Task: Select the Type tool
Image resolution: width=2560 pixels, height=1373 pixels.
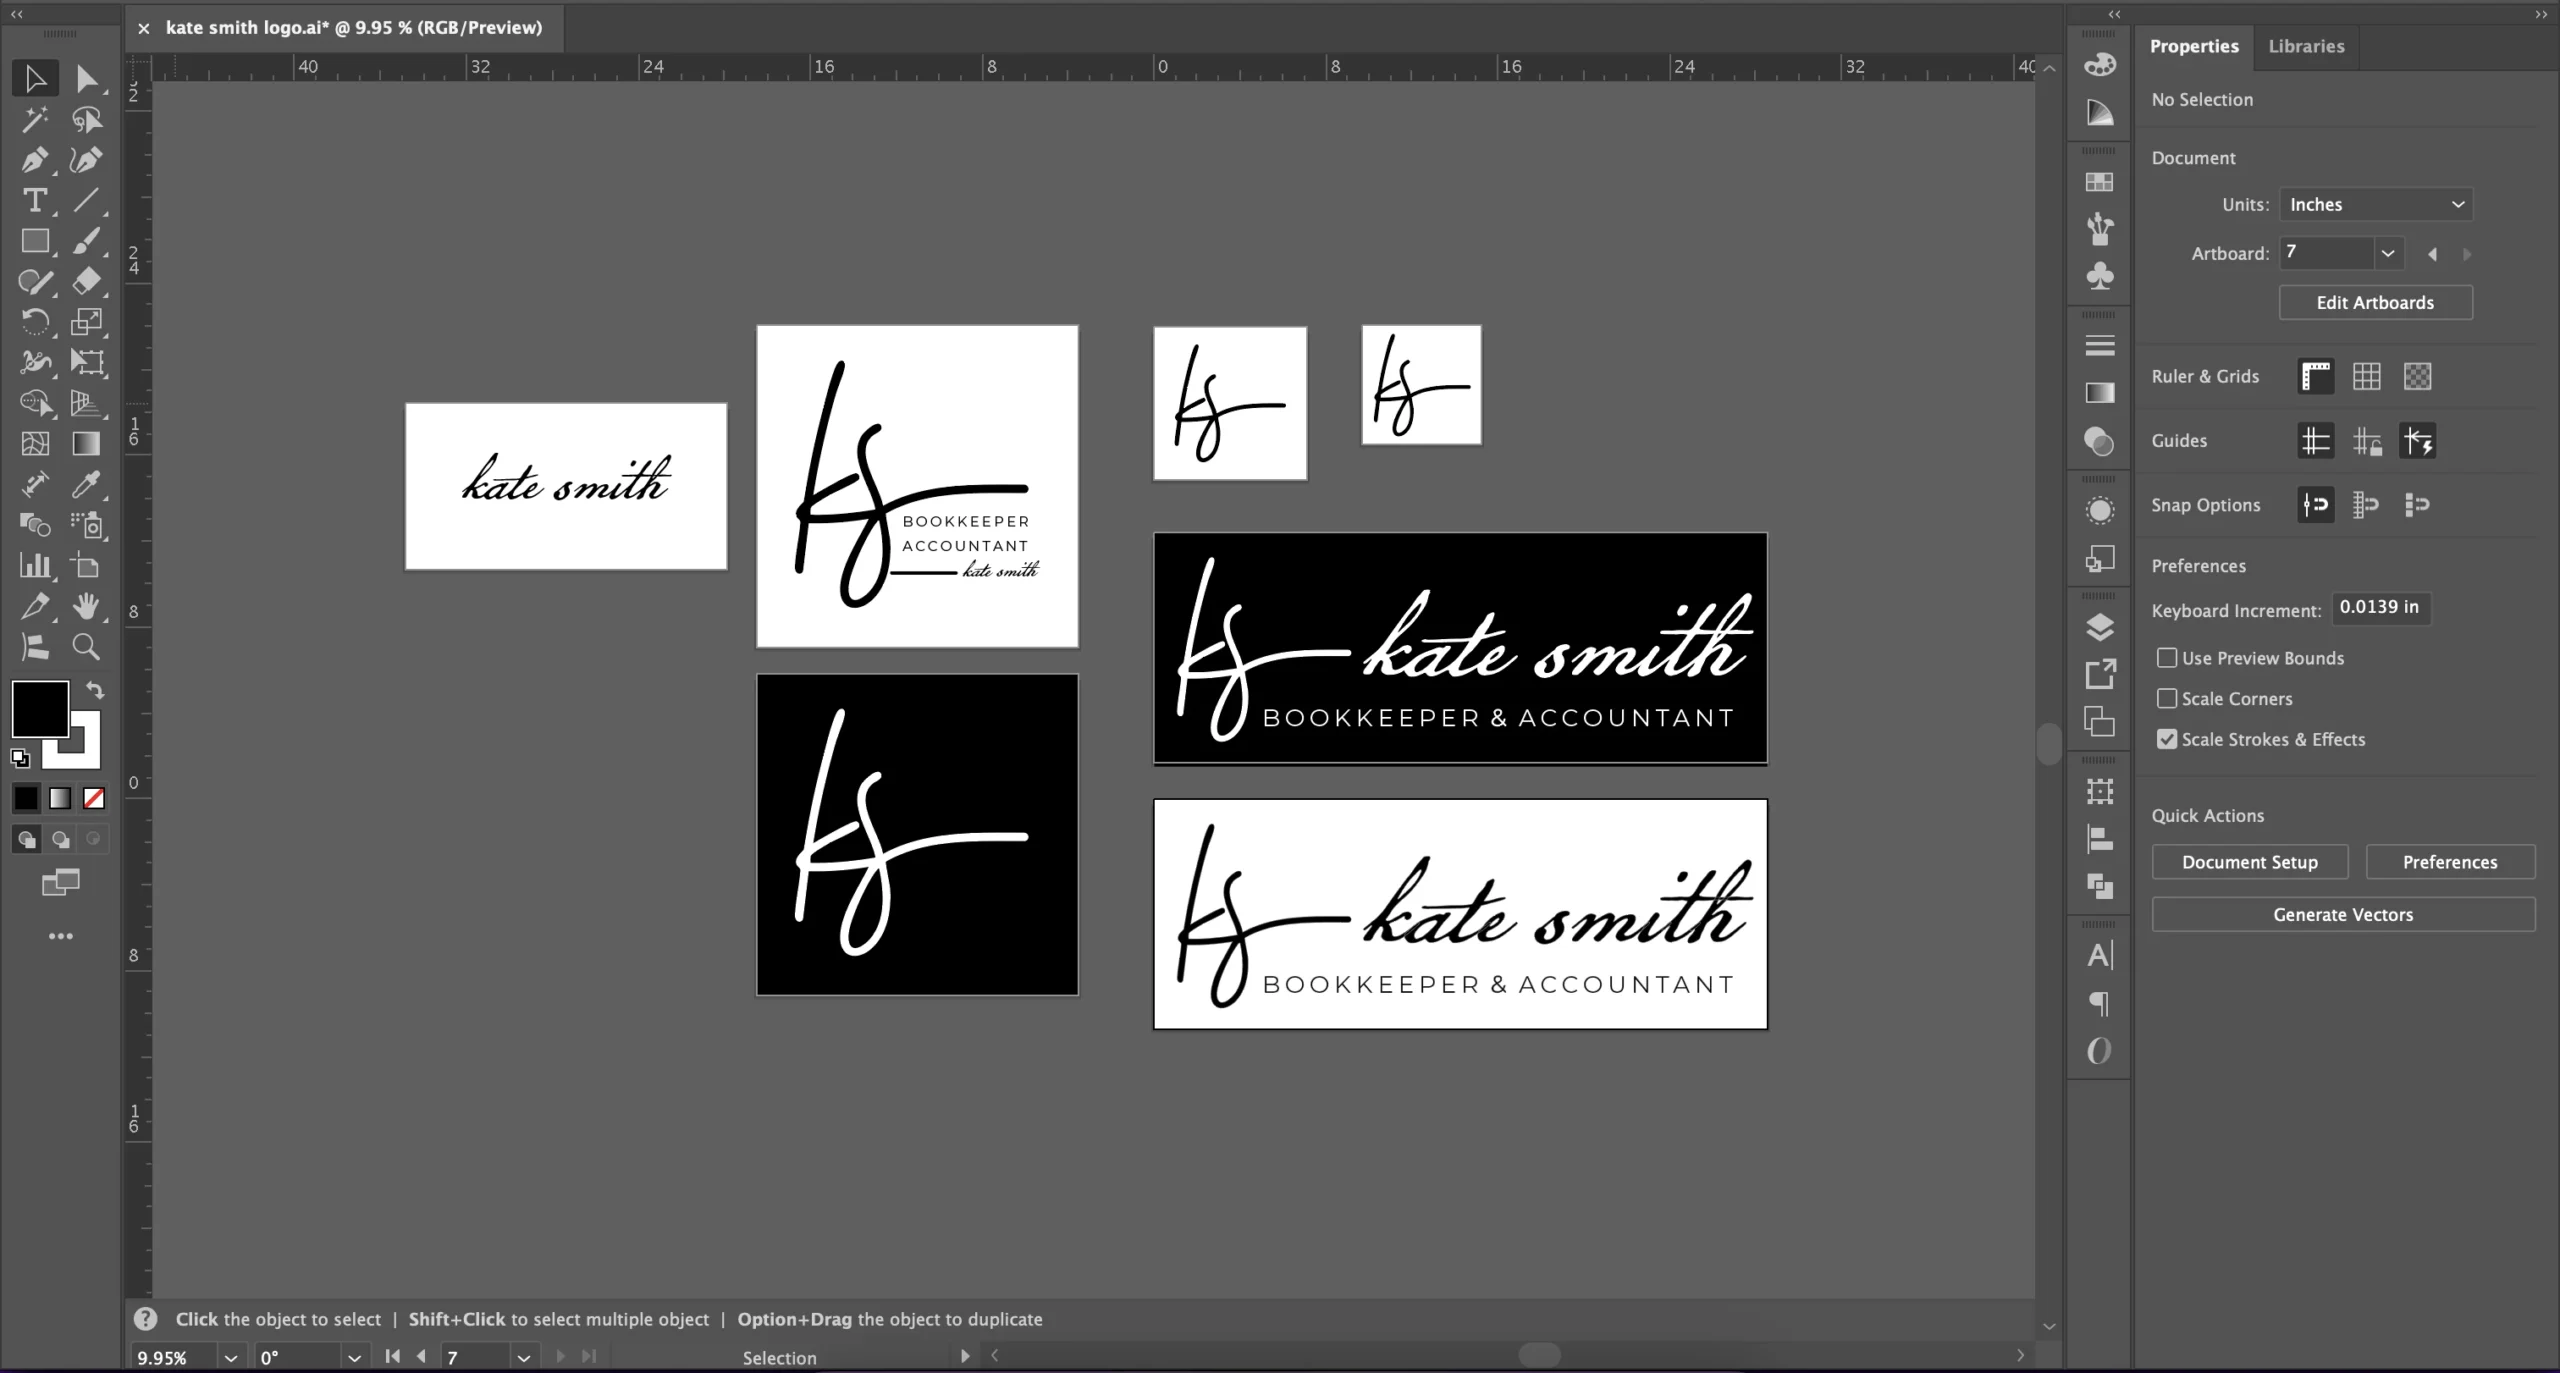Action: (34, 201)
